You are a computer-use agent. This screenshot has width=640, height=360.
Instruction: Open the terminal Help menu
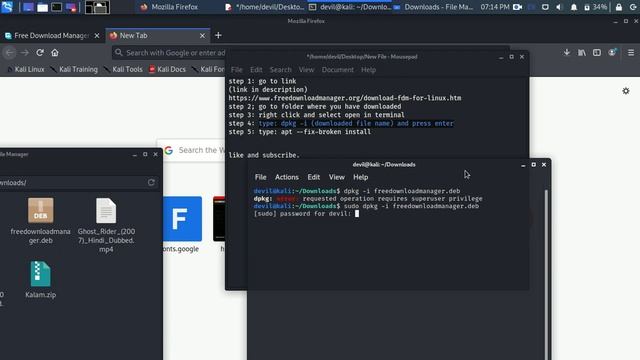coord(360,177)
